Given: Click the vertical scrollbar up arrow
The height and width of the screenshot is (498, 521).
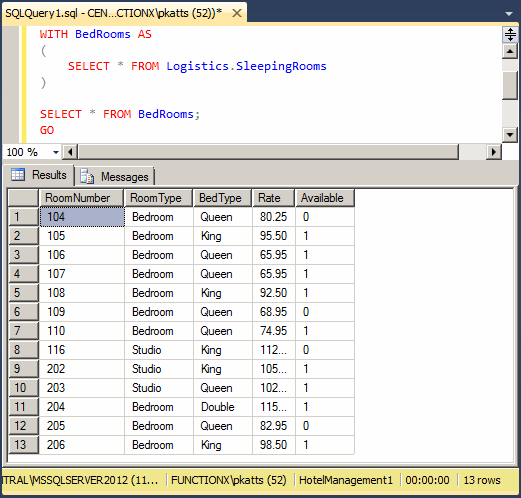Looking at the screenshot, I should click(x=510, y=51).
